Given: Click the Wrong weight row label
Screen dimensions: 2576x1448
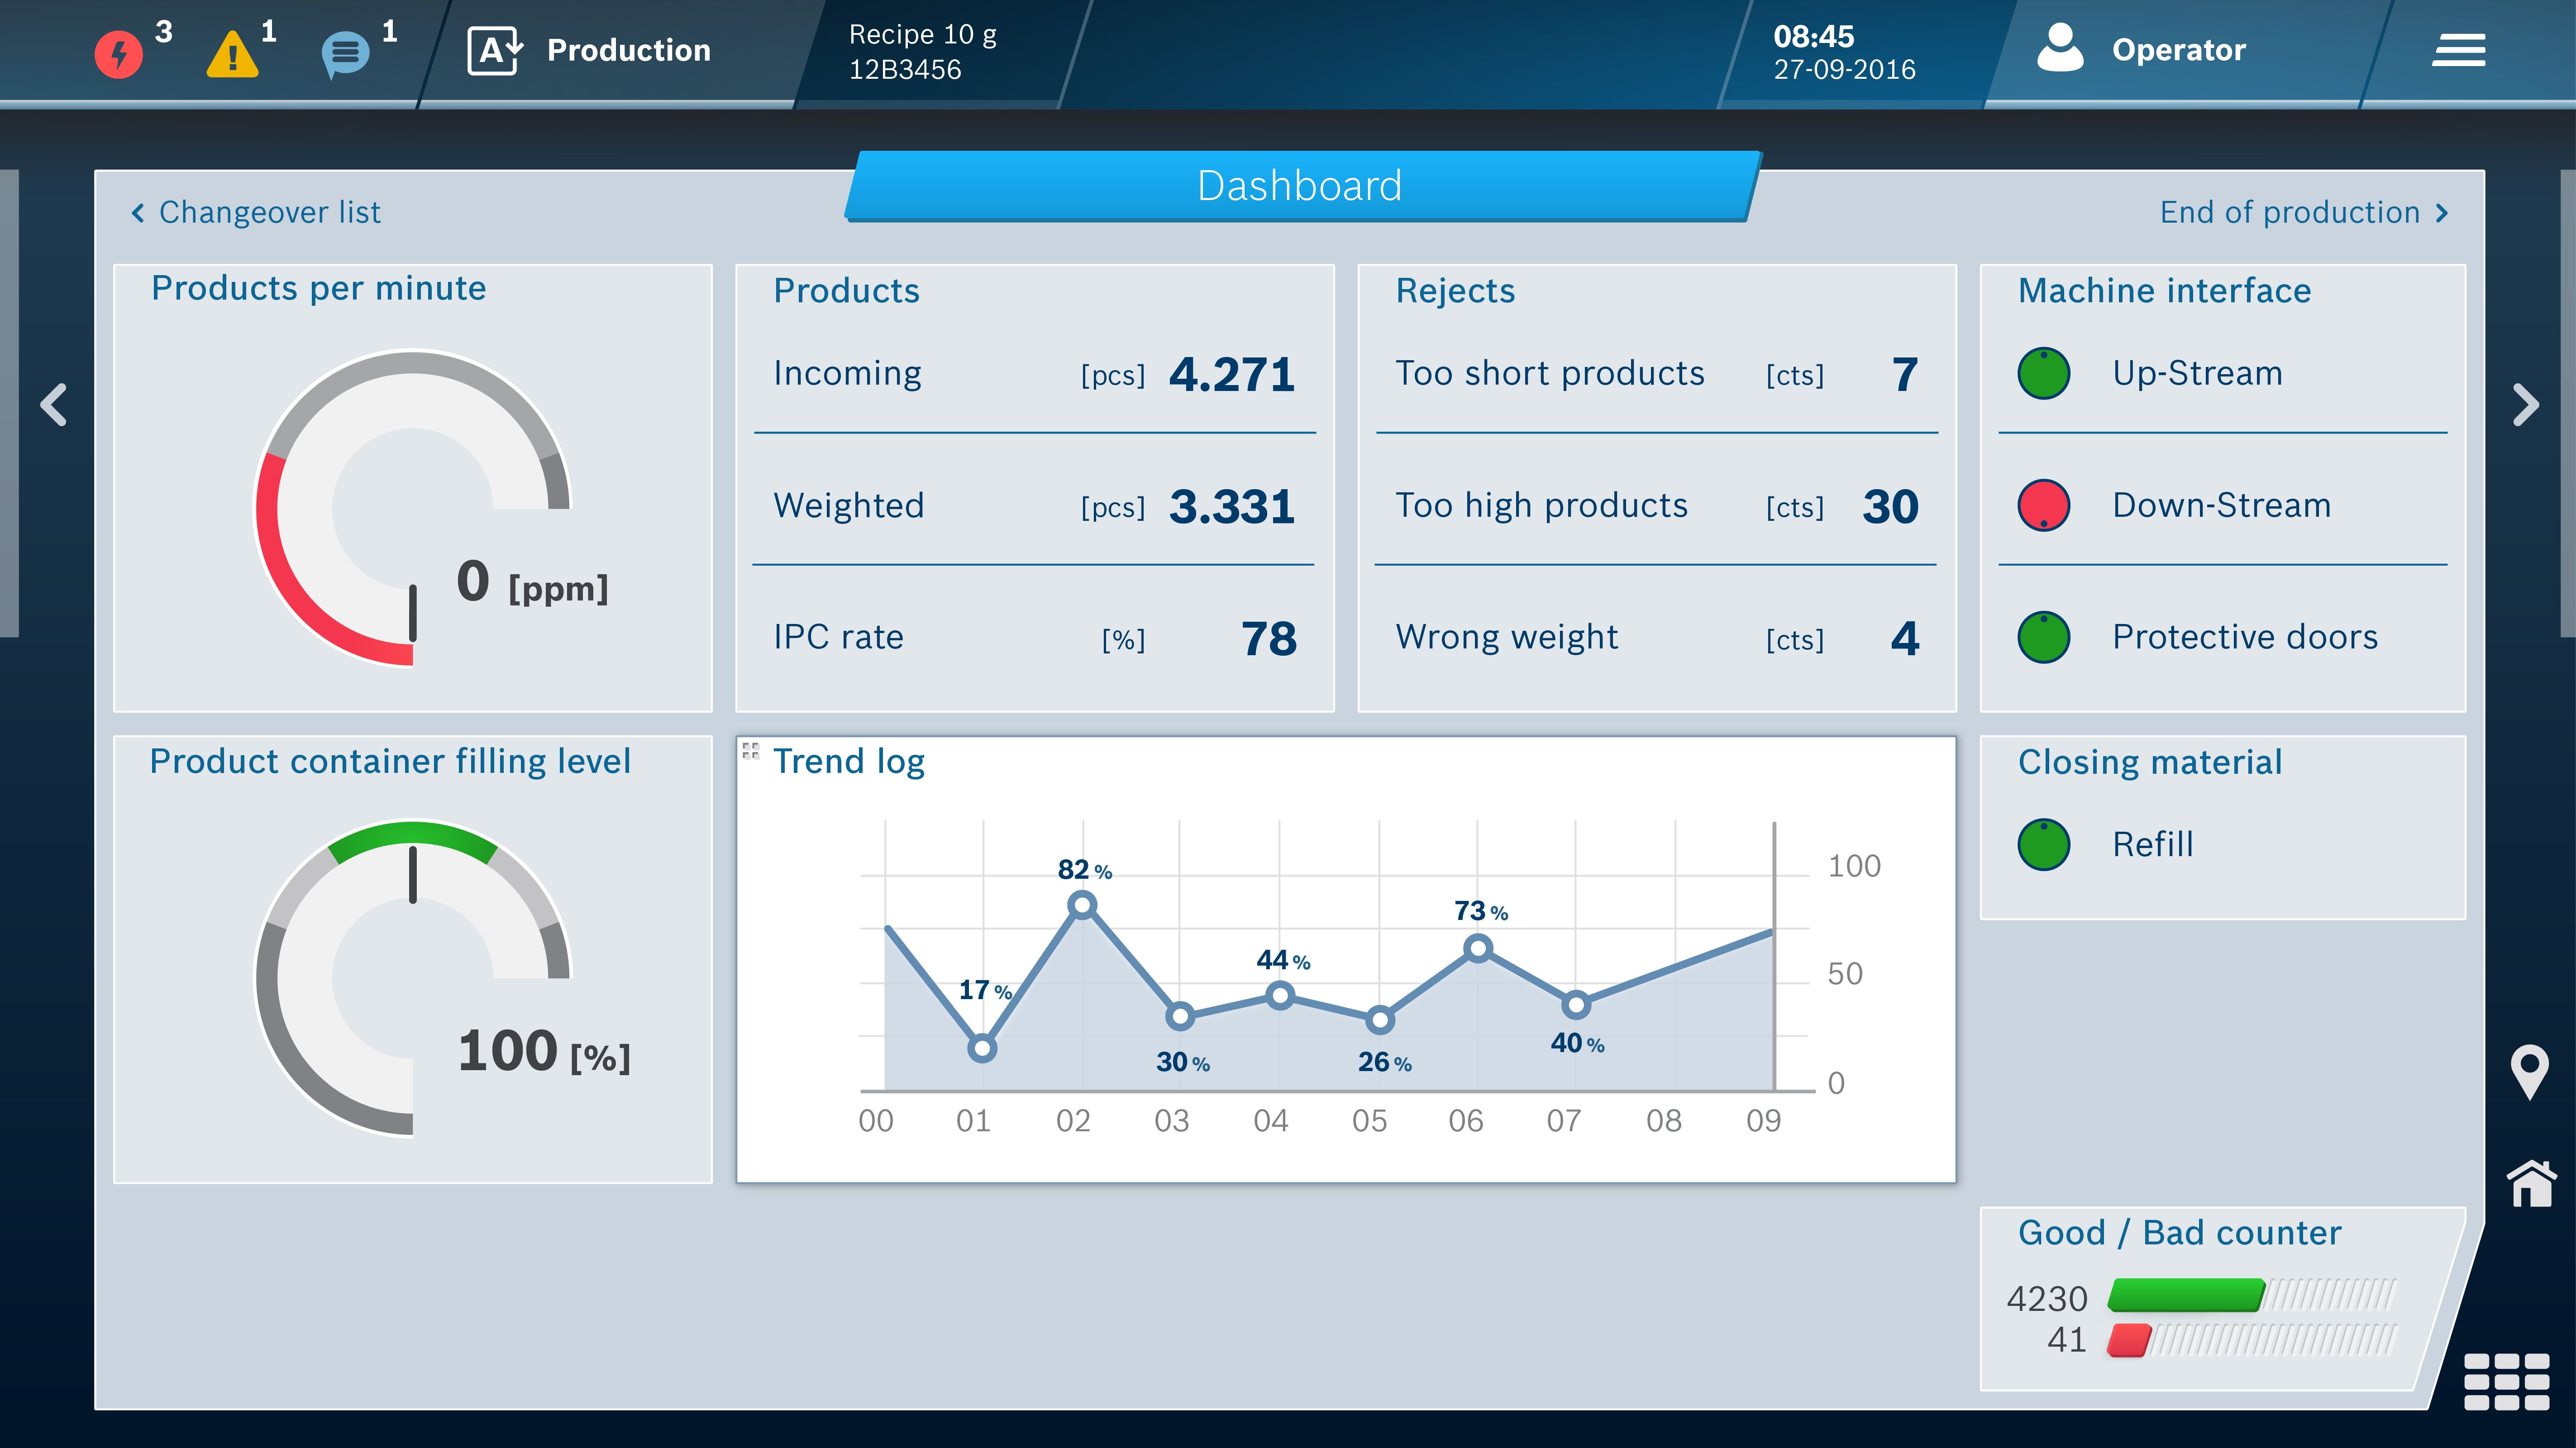Looking at the screenshot, I should (1506, 637).
